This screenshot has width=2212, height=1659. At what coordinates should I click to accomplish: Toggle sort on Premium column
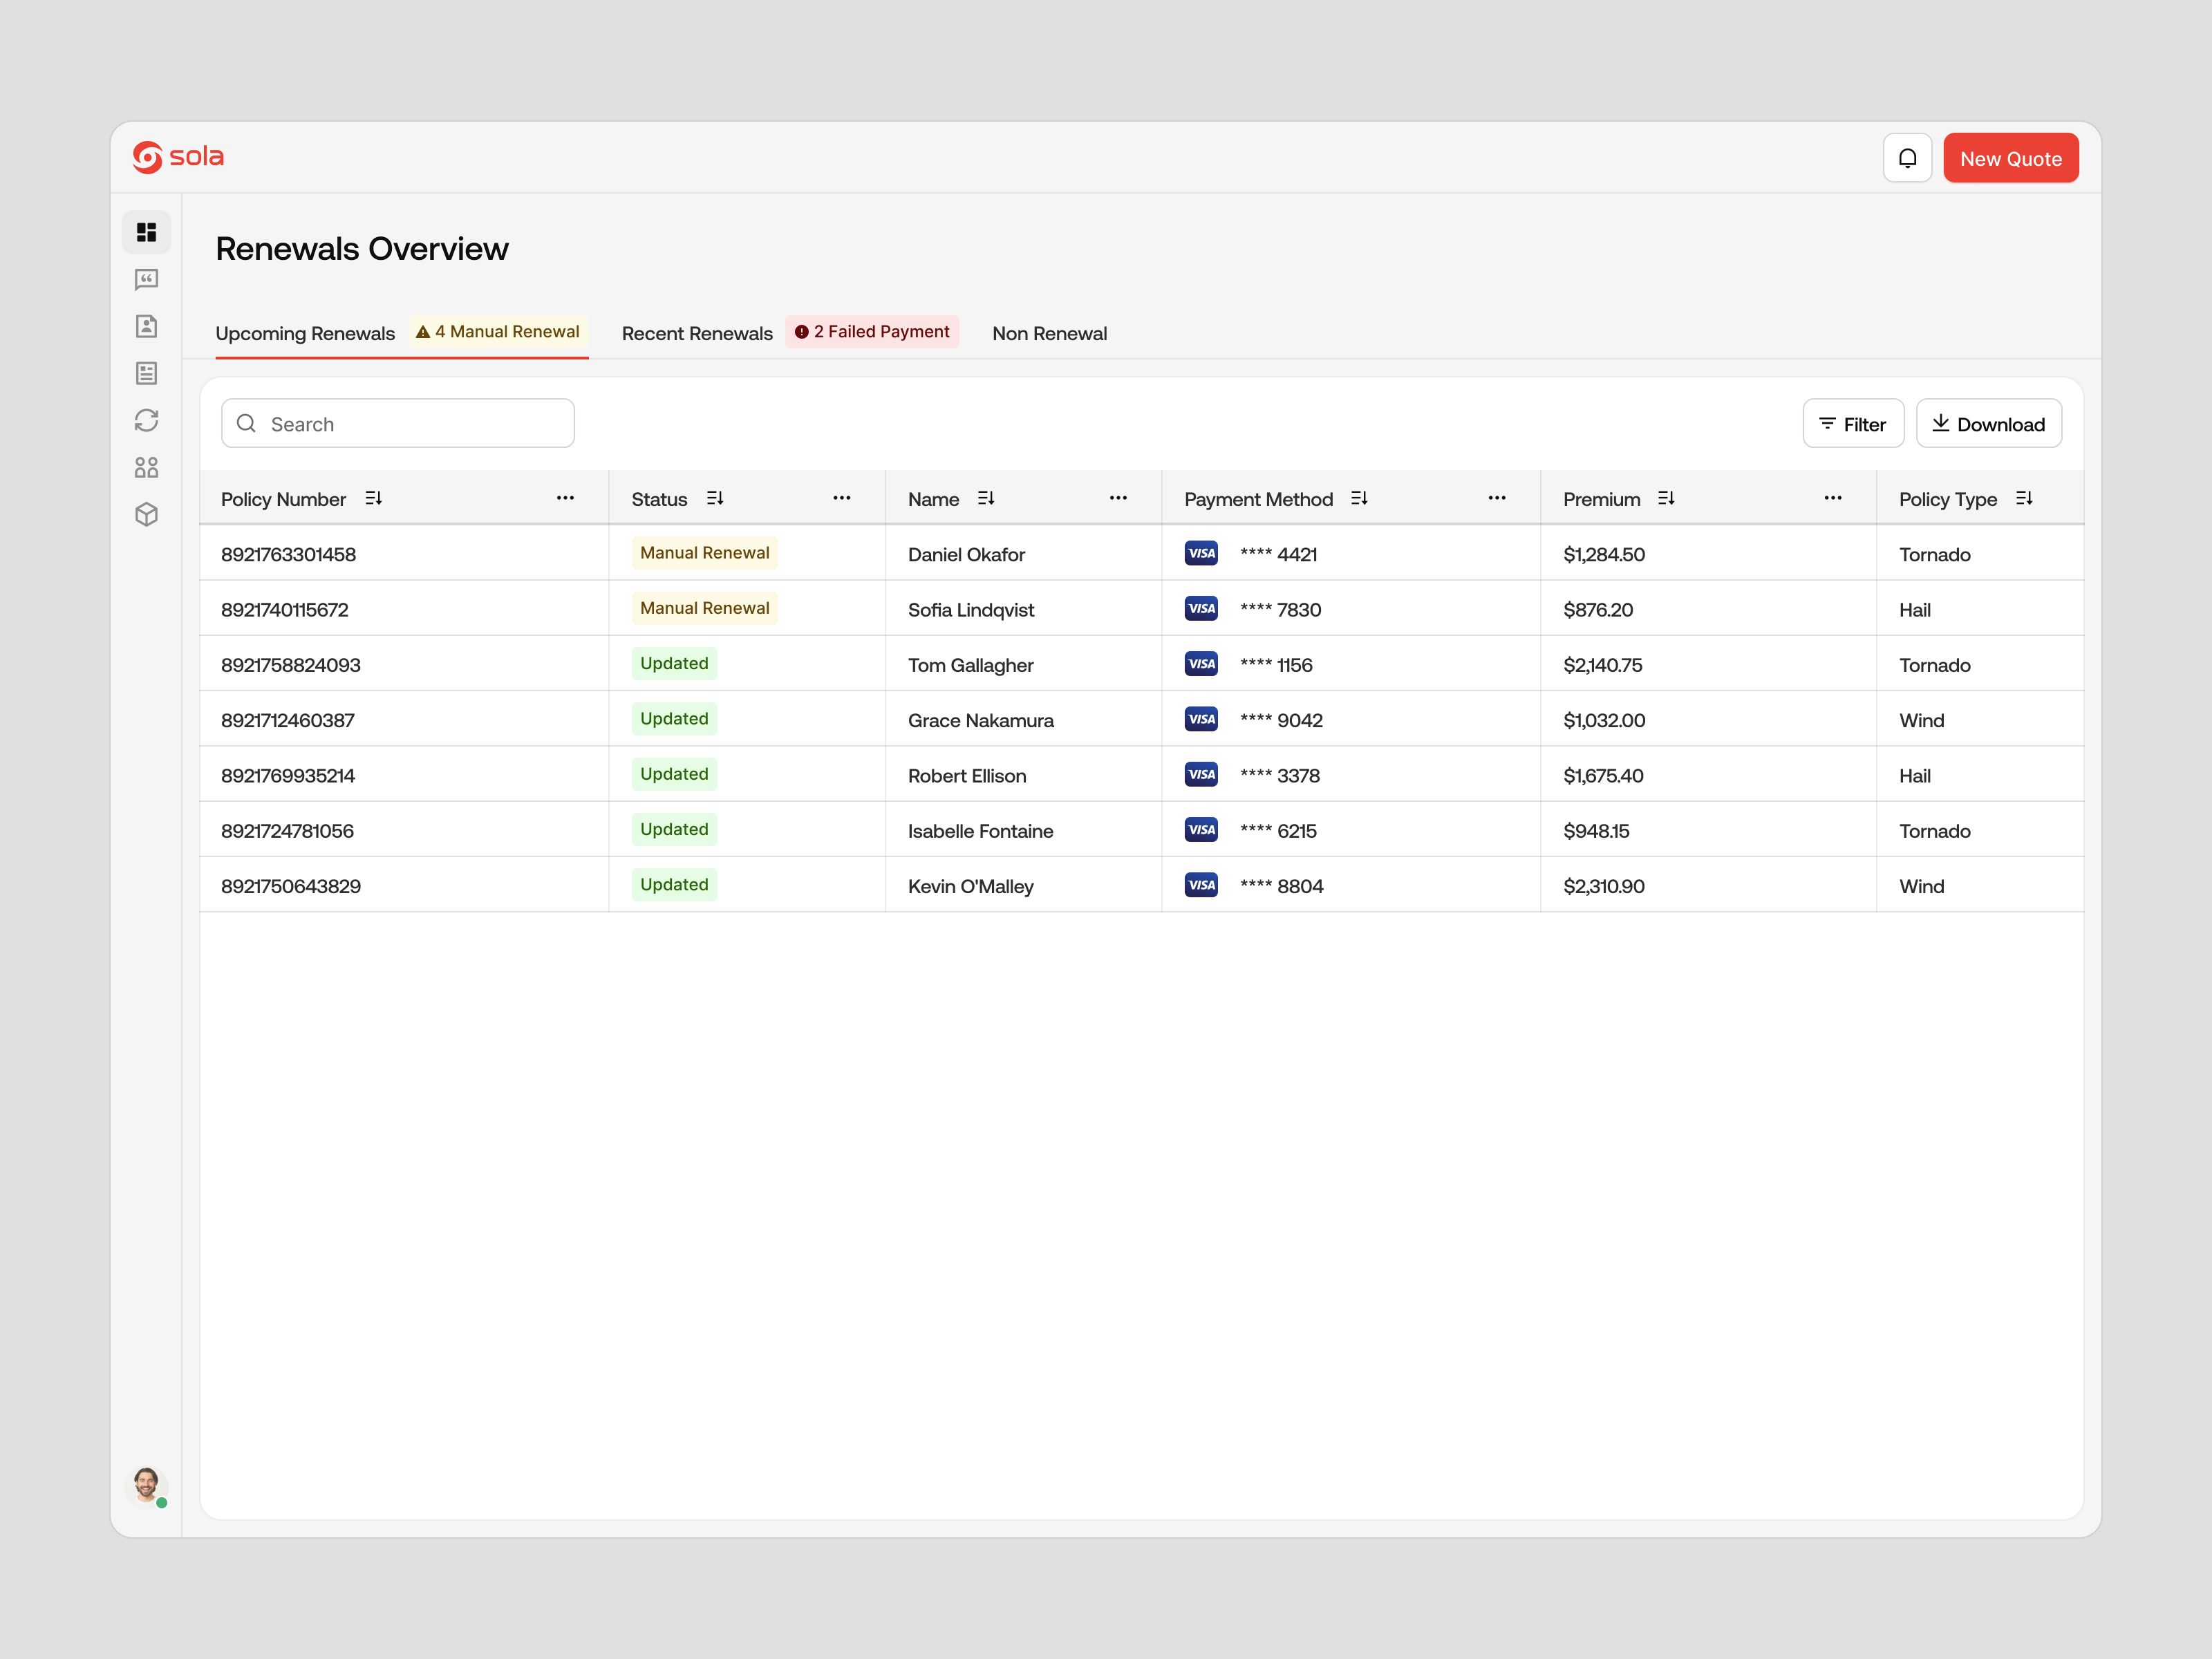coord(1665,498)
